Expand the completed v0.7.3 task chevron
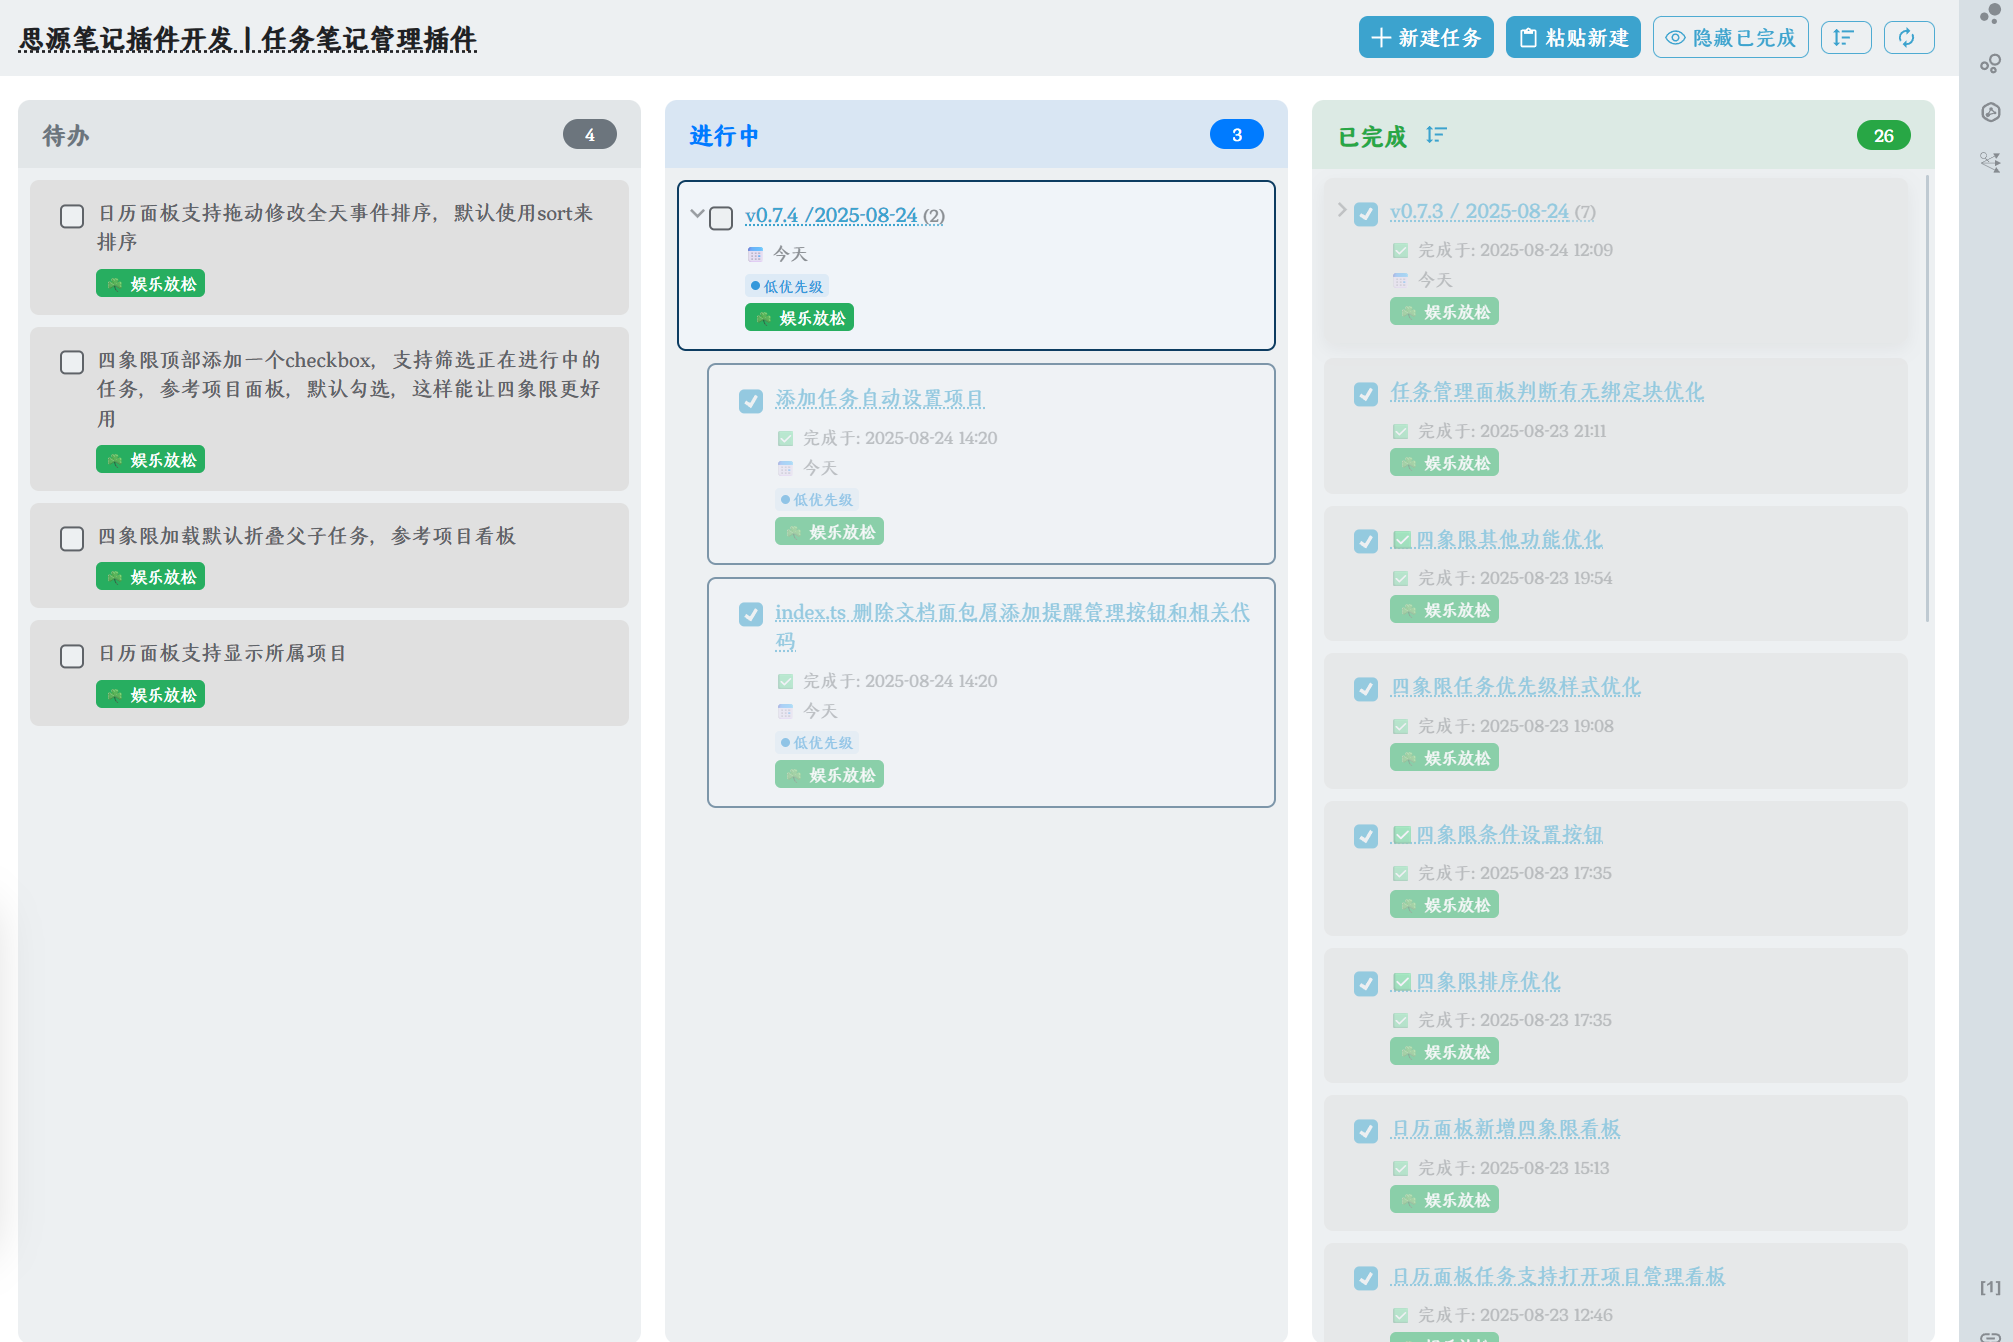Image resolution: width=2013 pixels, height=1342 pixels. 1342,210
